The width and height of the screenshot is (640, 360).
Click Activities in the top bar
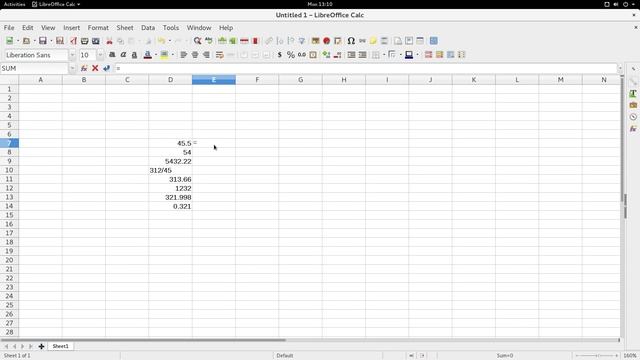click(x=14, y=4)
